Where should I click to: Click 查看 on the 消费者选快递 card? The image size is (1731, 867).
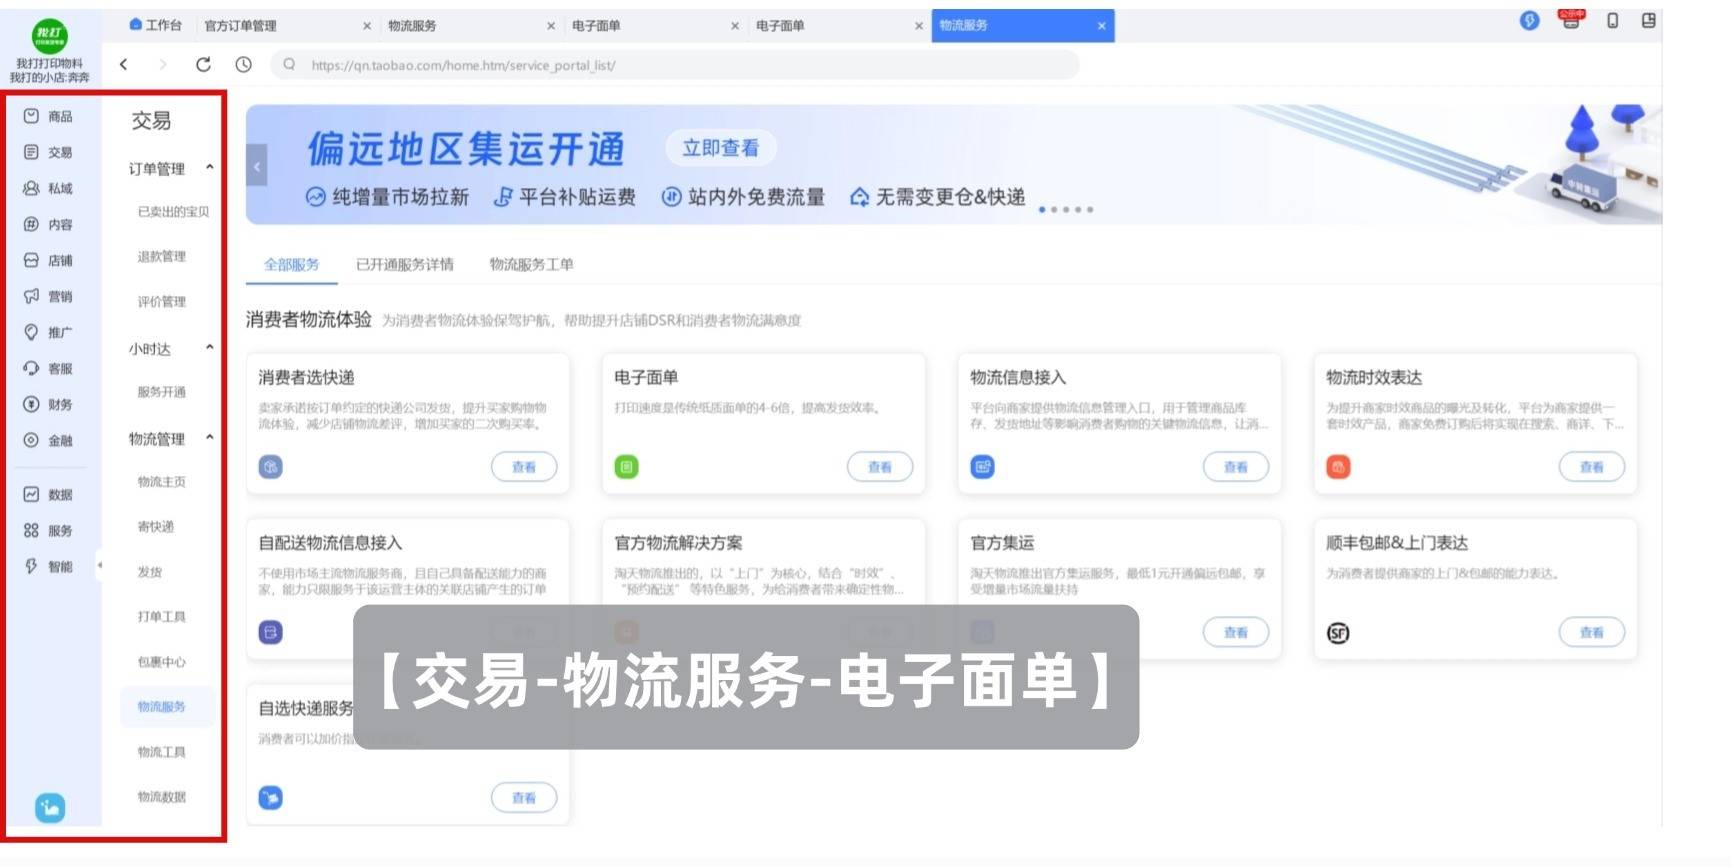(x=524, y=467)
